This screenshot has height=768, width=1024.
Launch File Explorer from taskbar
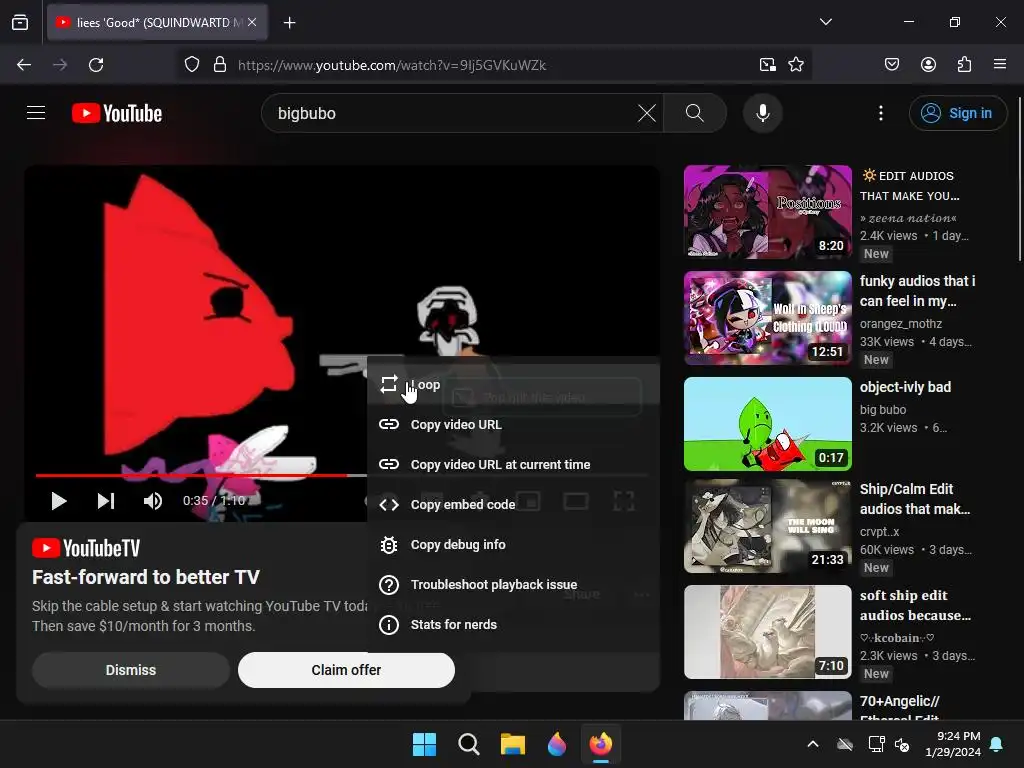coord(513,744)
